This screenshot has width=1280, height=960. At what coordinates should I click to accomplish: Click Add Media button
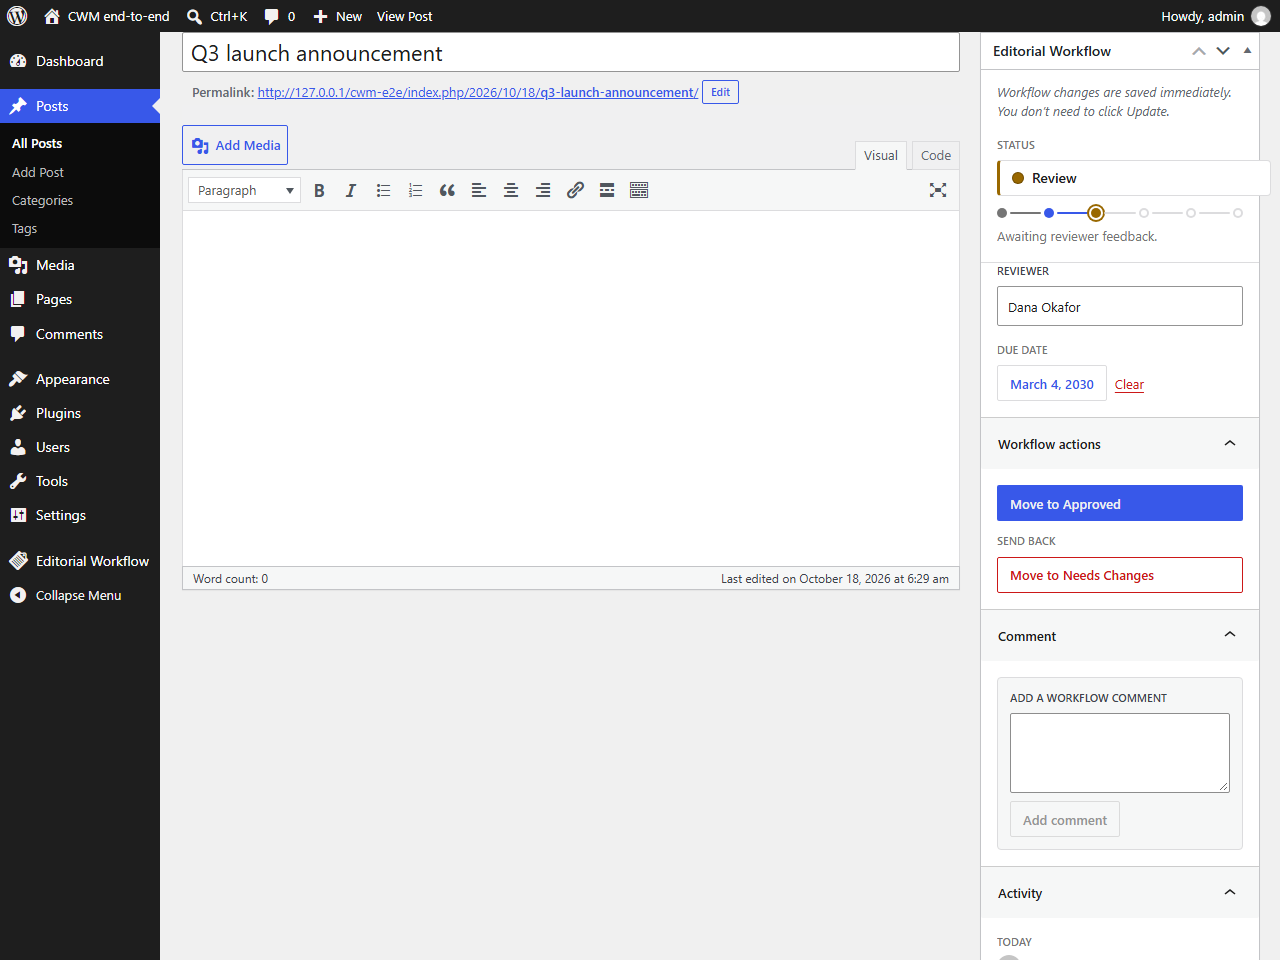(x=235, y=145)
